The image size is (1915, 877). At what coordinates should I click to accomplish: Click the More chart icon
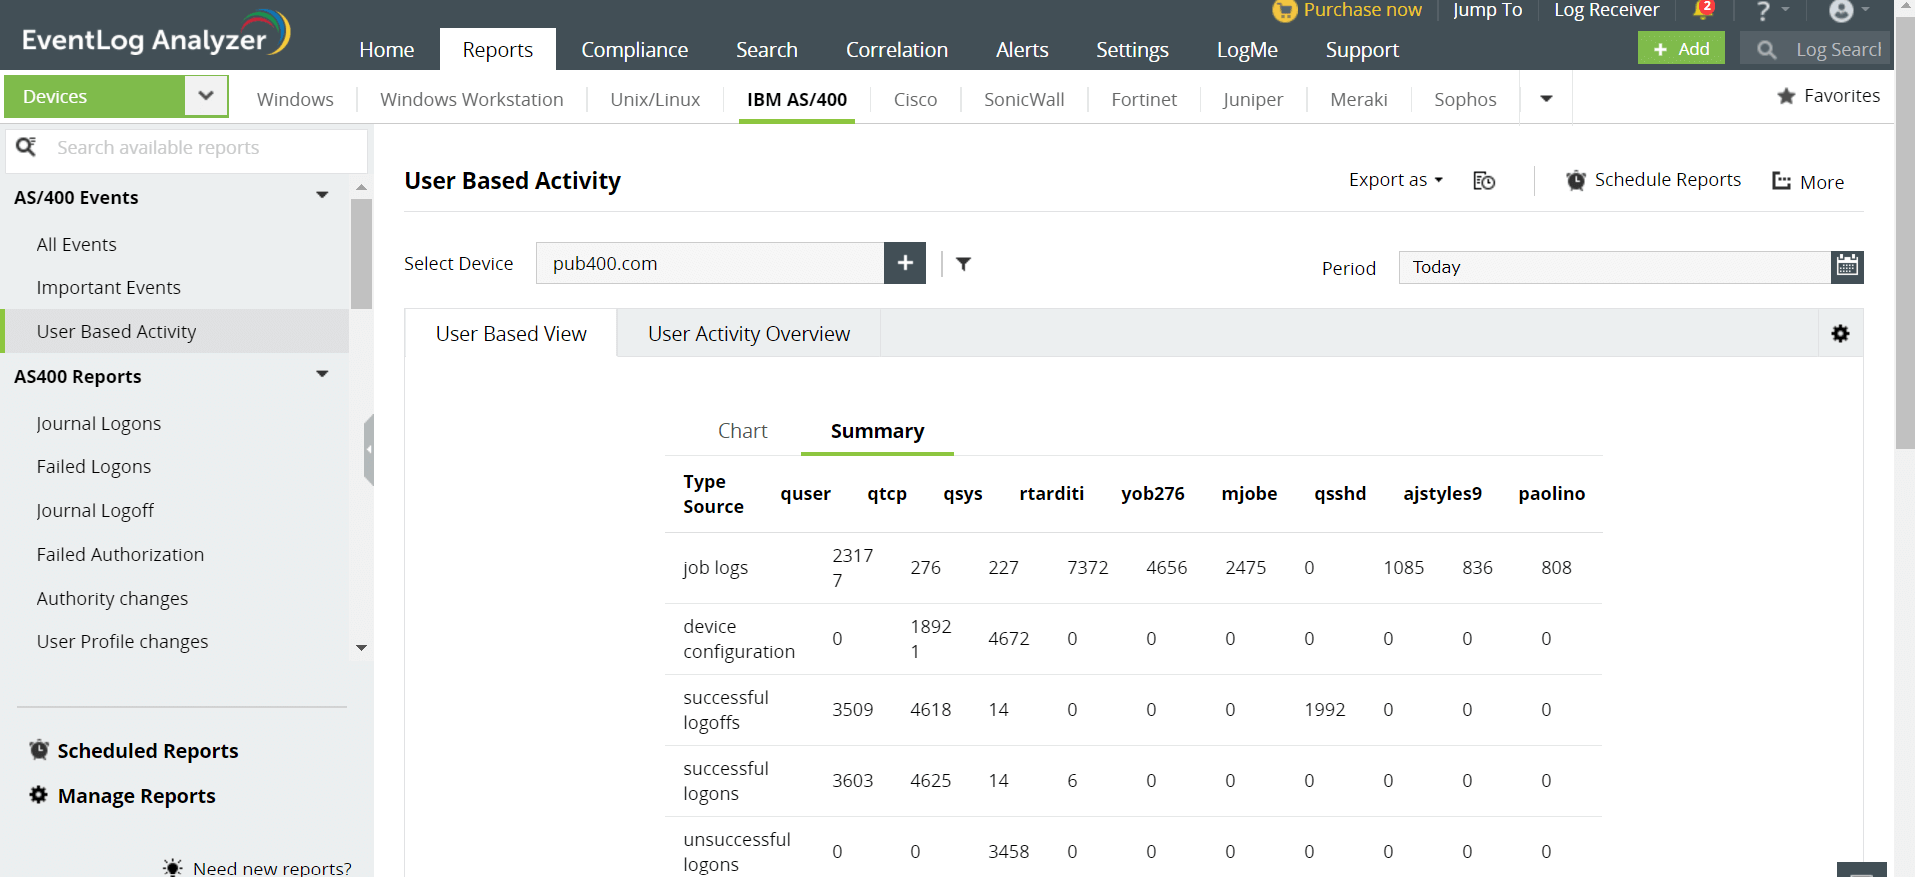(1782, 181)
